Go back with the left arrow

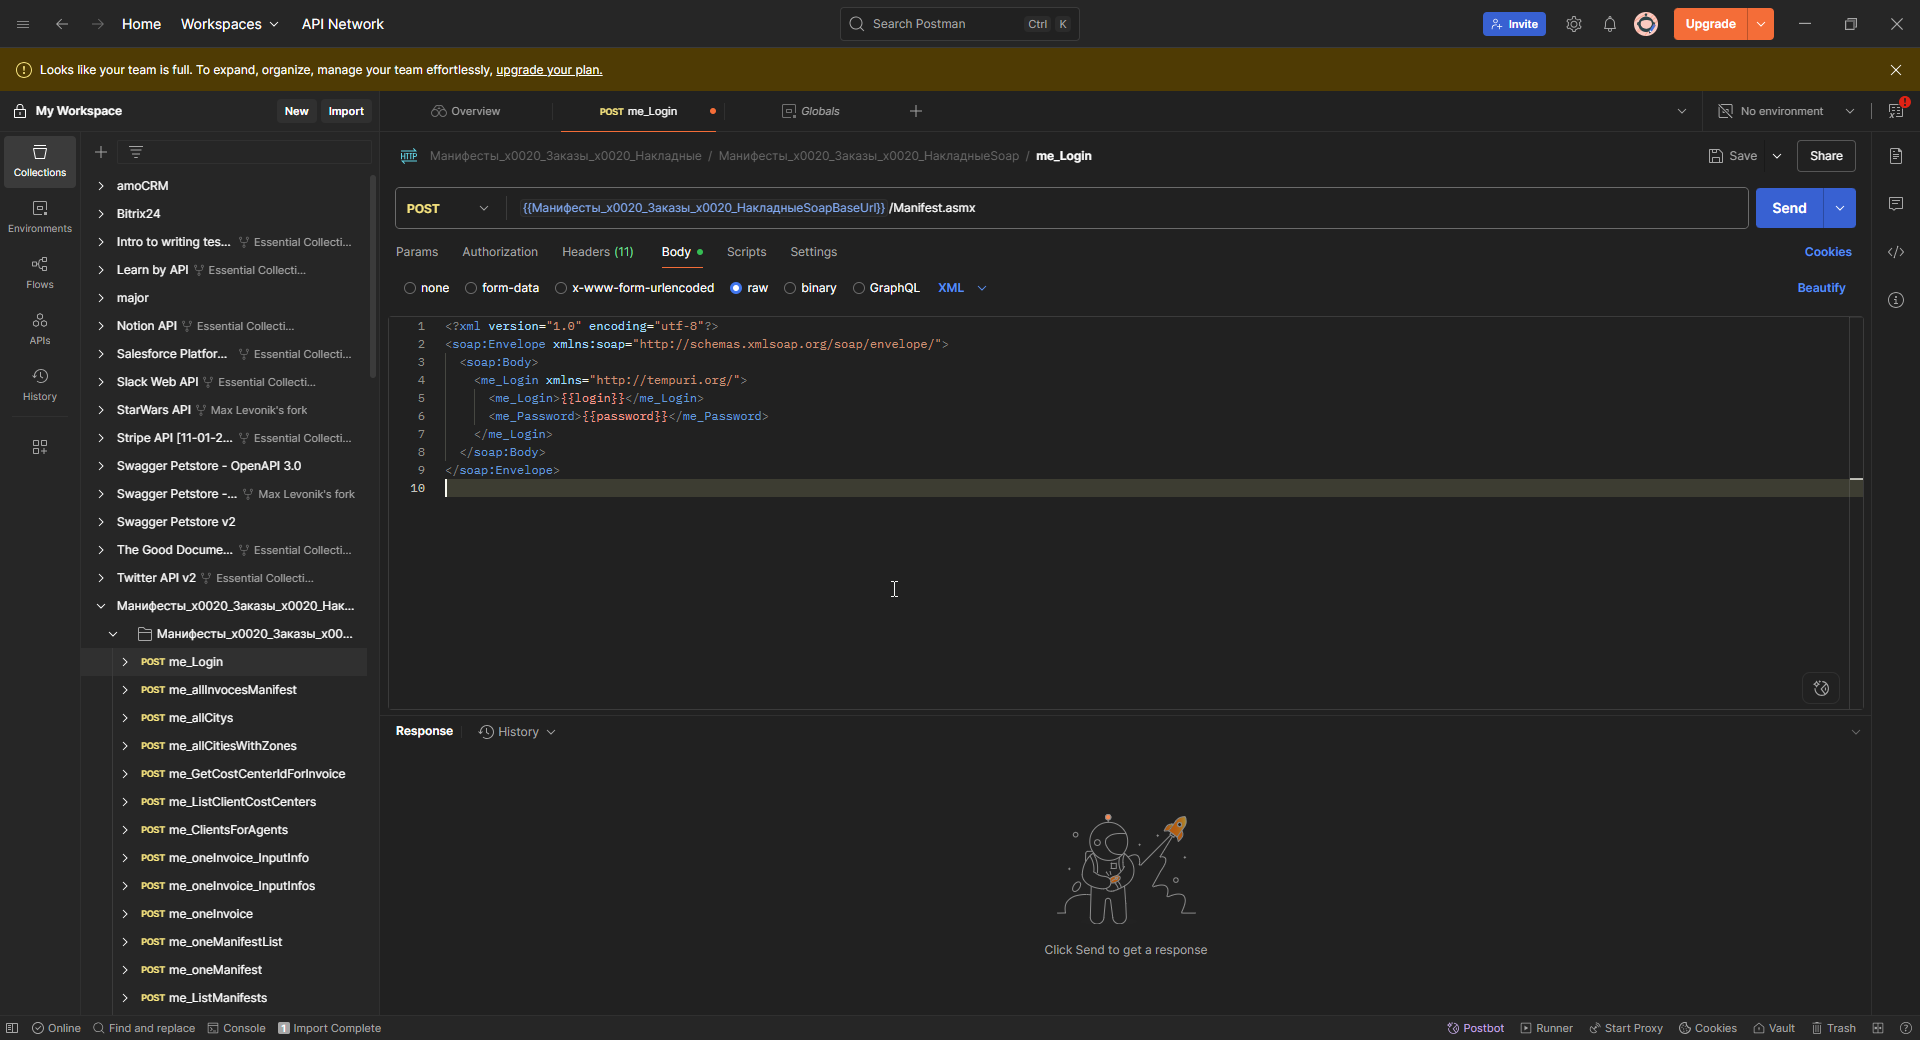[x=62, y=24]
